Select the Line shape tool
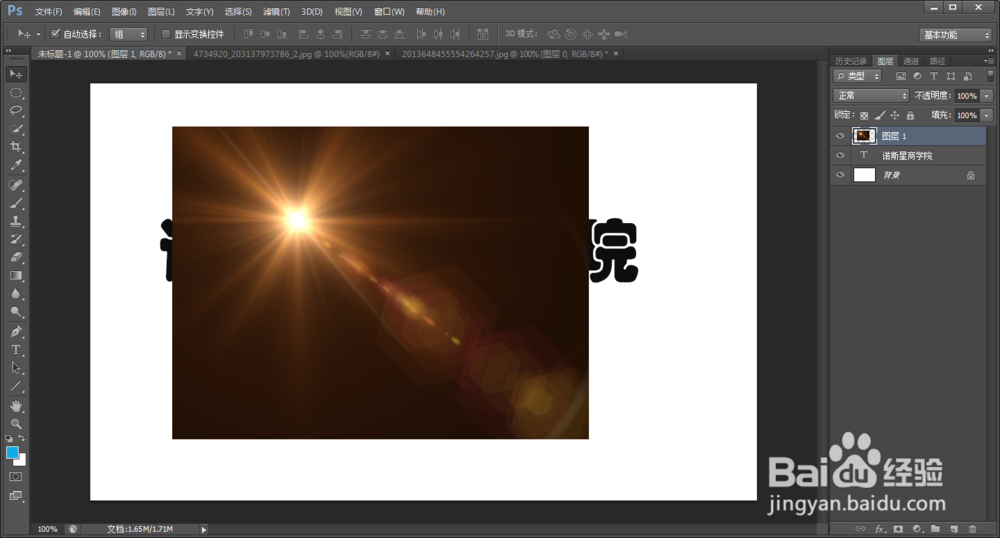The width and height of the screenshot is (1000, 538). (16, 386)
